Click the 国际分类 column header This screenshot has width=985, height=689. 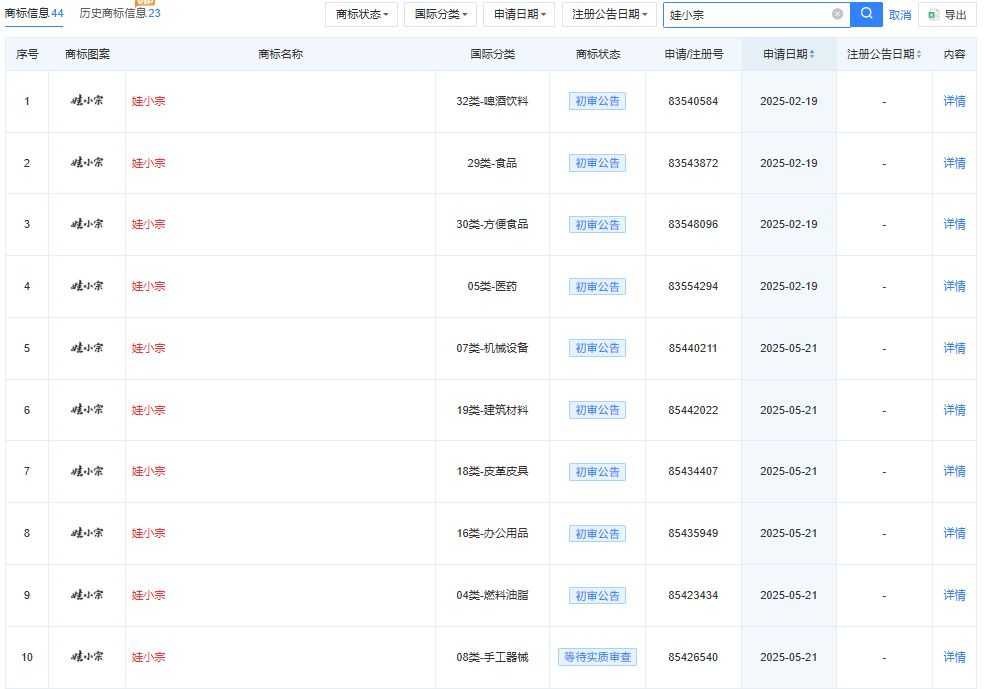click(x=492, y=54)
